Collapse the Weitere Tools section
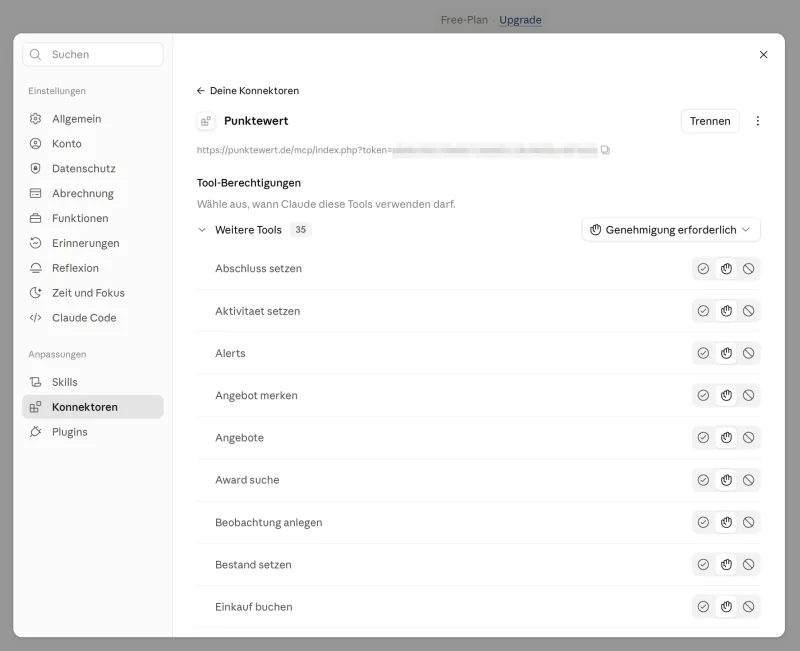This screenshot has width=800, height=651. tap(202, 230)
